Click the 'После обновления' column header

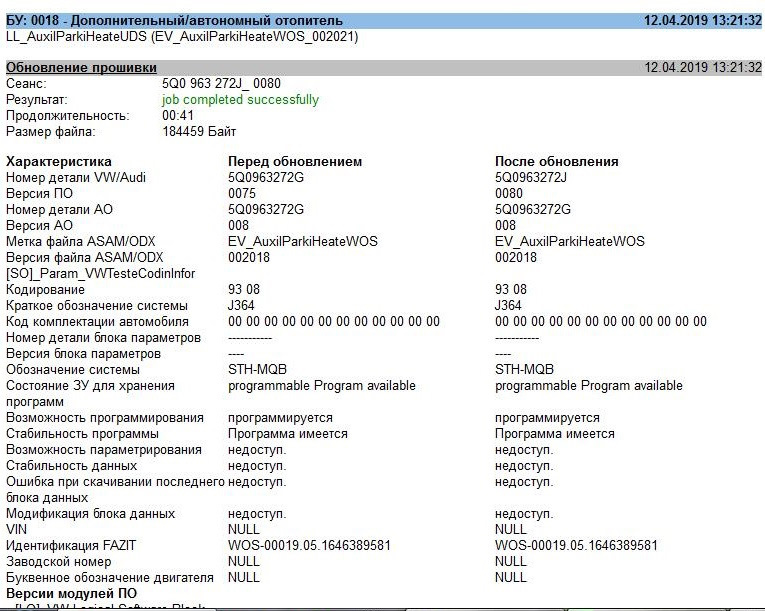[557, 162]
